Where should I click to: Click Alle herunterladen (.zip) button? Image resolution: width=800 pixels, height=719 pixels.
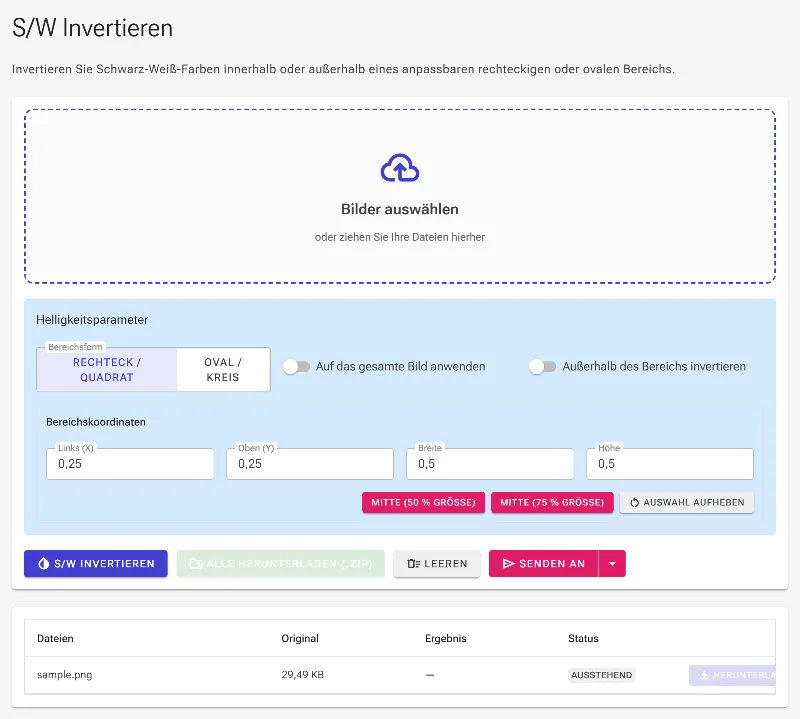pos(281,563)
